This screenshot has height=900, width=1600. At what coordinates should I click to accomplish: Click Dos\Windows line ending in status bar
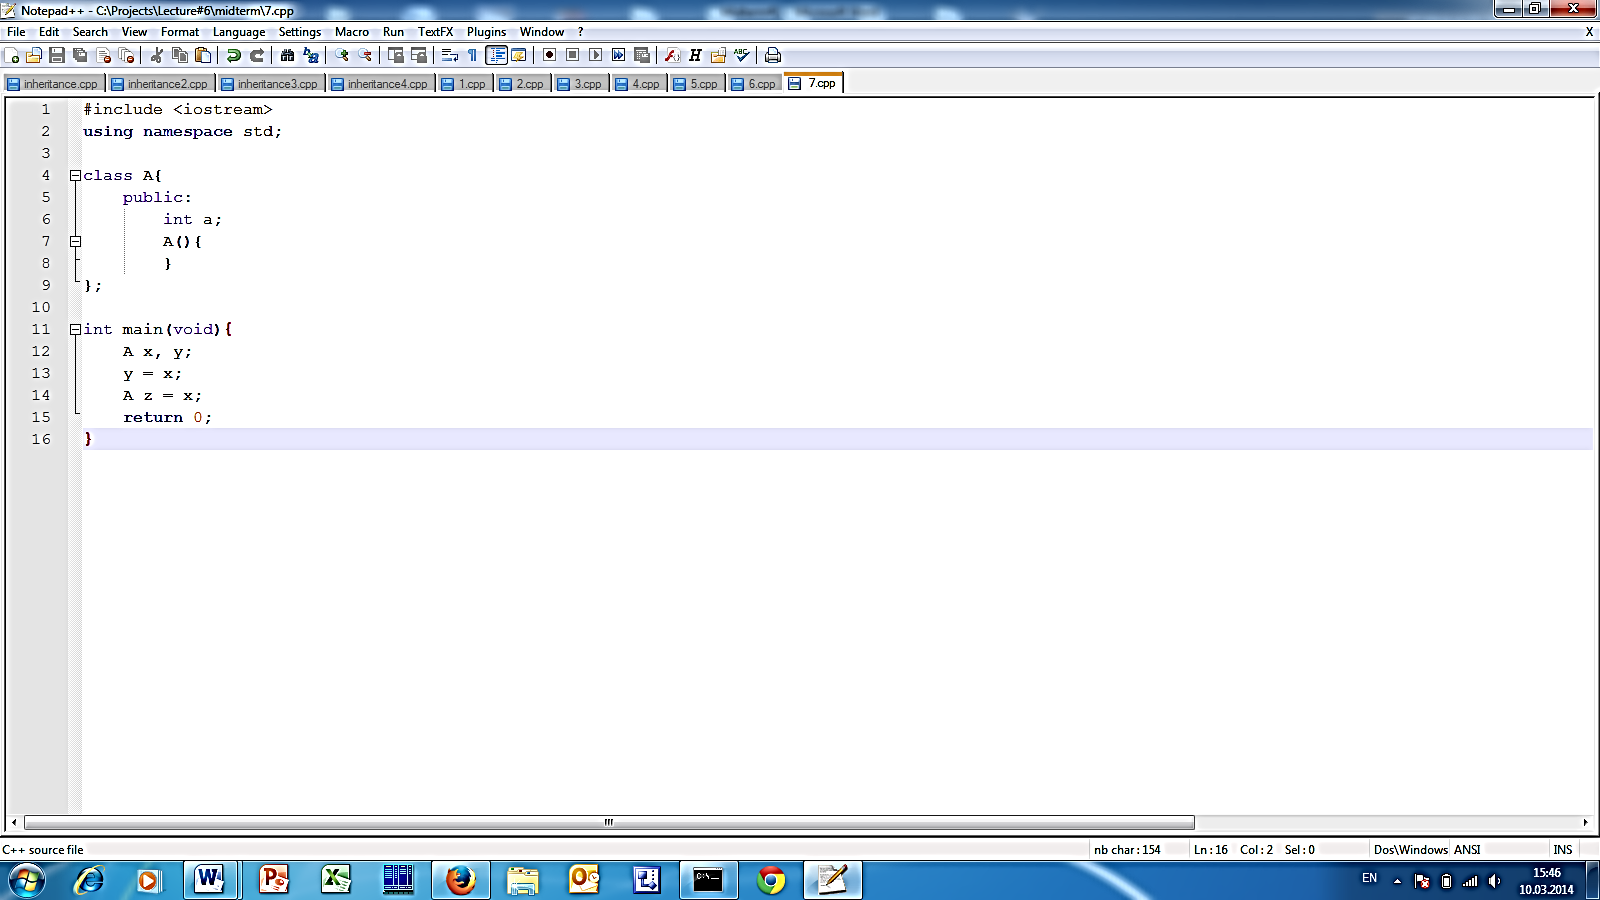(1410, 849)
